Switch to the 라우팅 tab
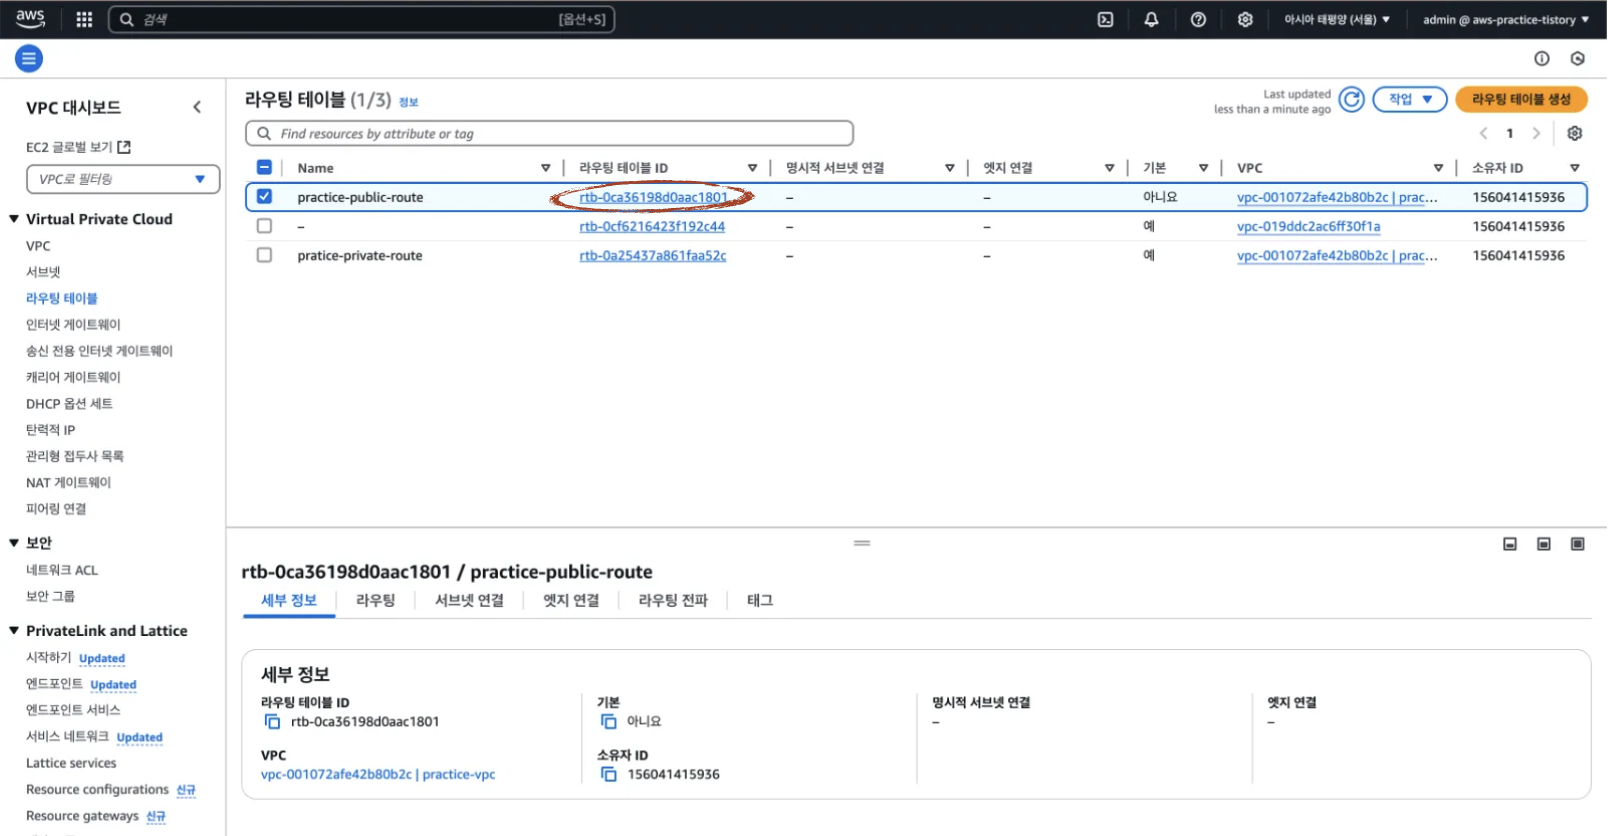This screenshot has width=1608, height=836. tap(375, 600)
